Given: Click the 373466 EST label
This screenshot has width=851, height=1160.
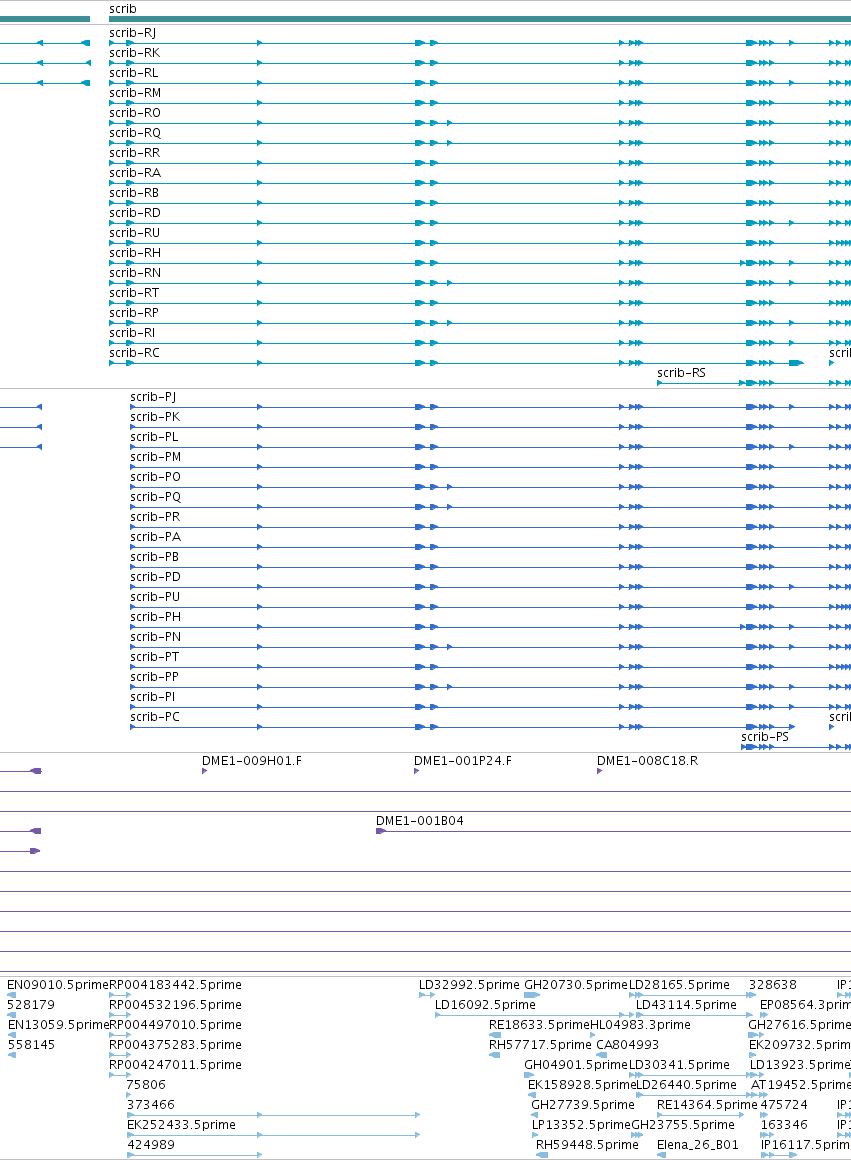Looking at the screenshot, I should tap(150, 1105).
